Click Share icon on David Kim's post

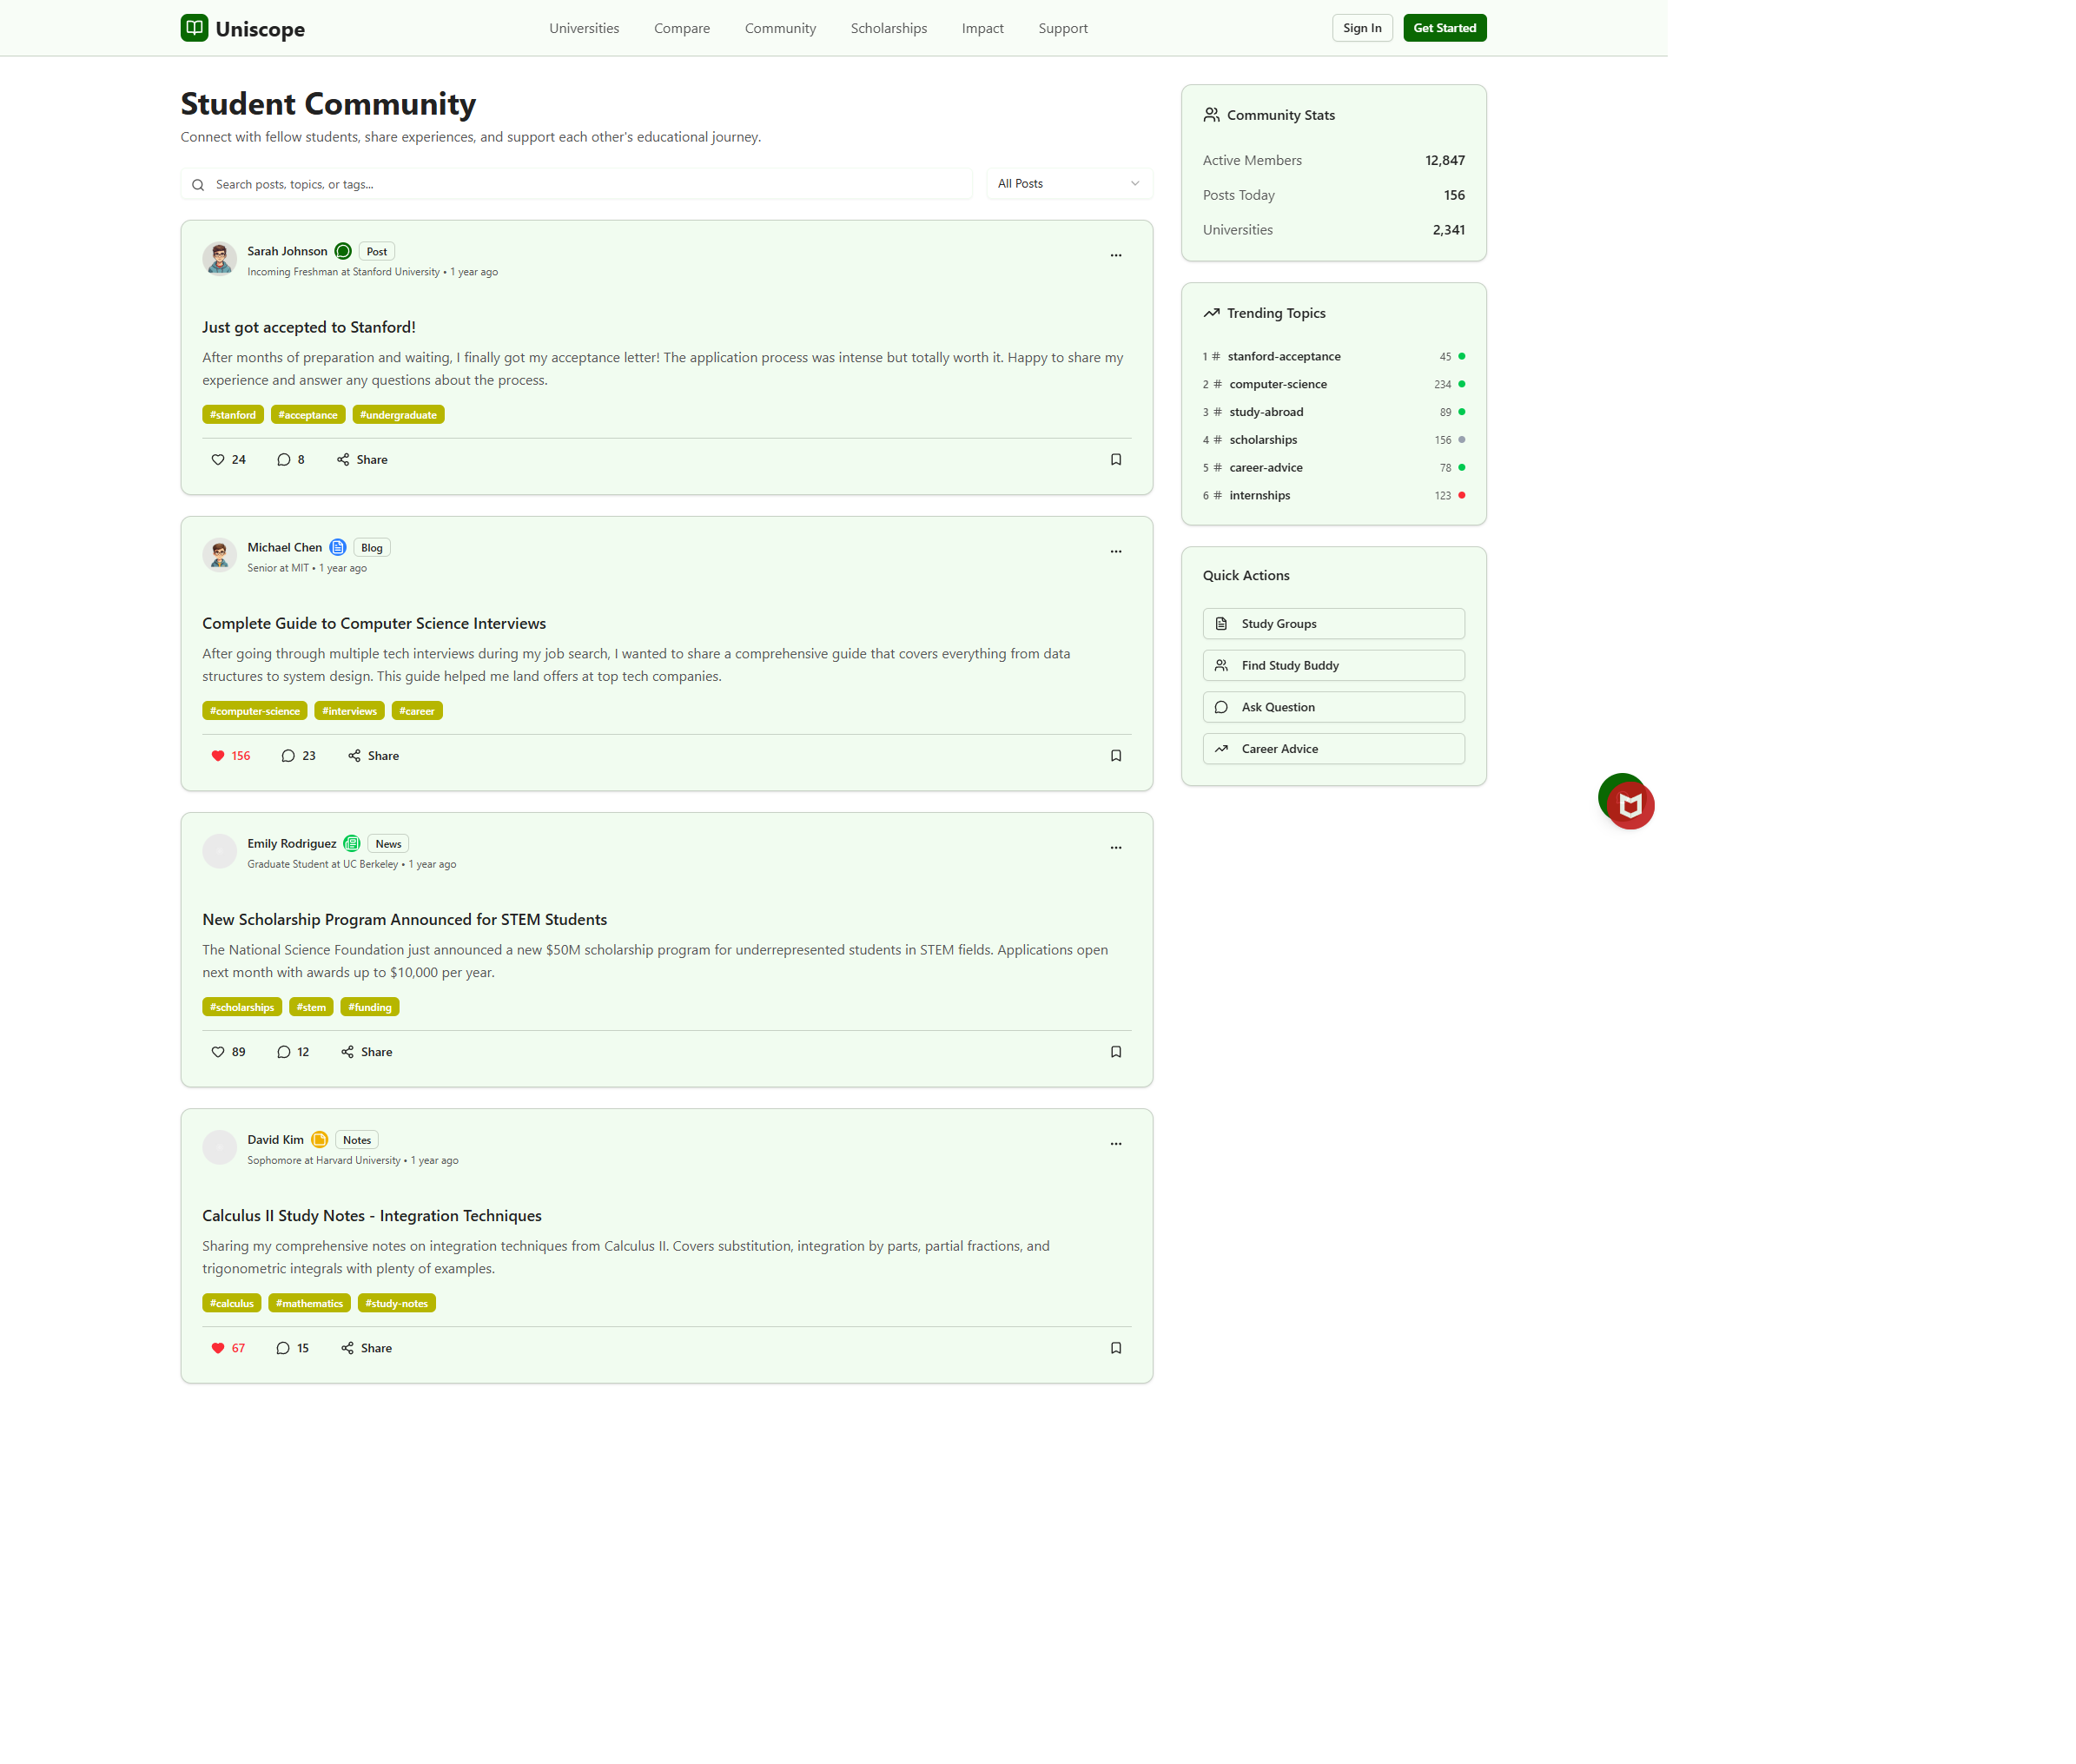(347, 1348)
